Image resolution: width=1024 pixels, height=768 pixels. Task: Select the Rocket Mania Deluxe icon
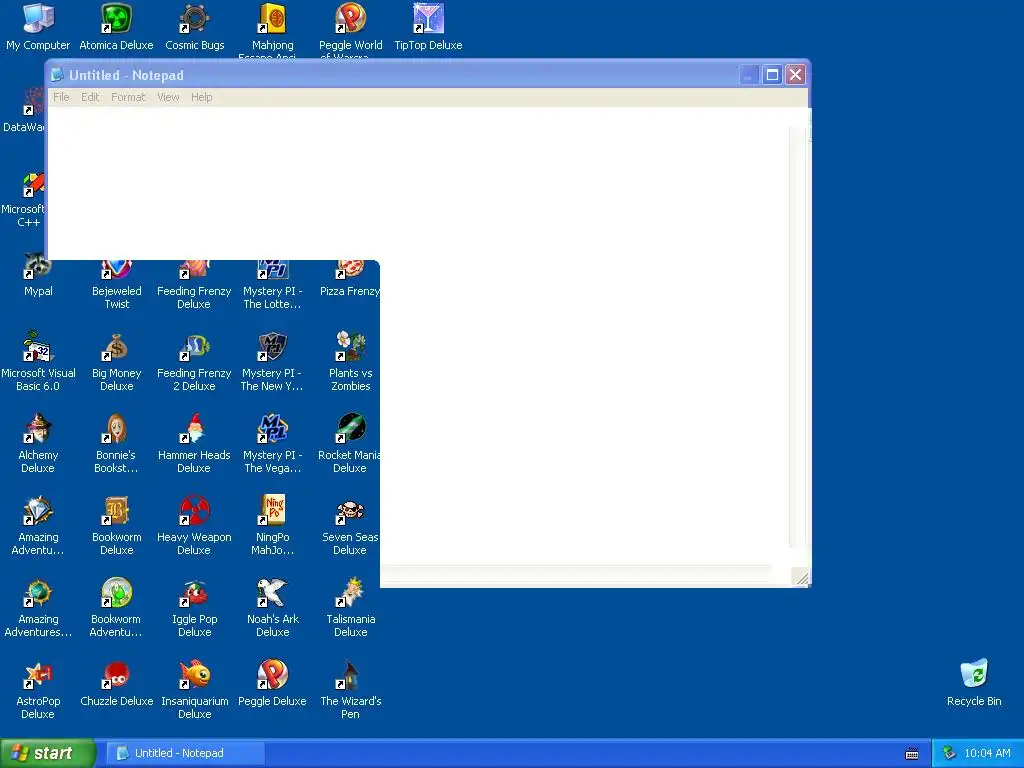349,443
